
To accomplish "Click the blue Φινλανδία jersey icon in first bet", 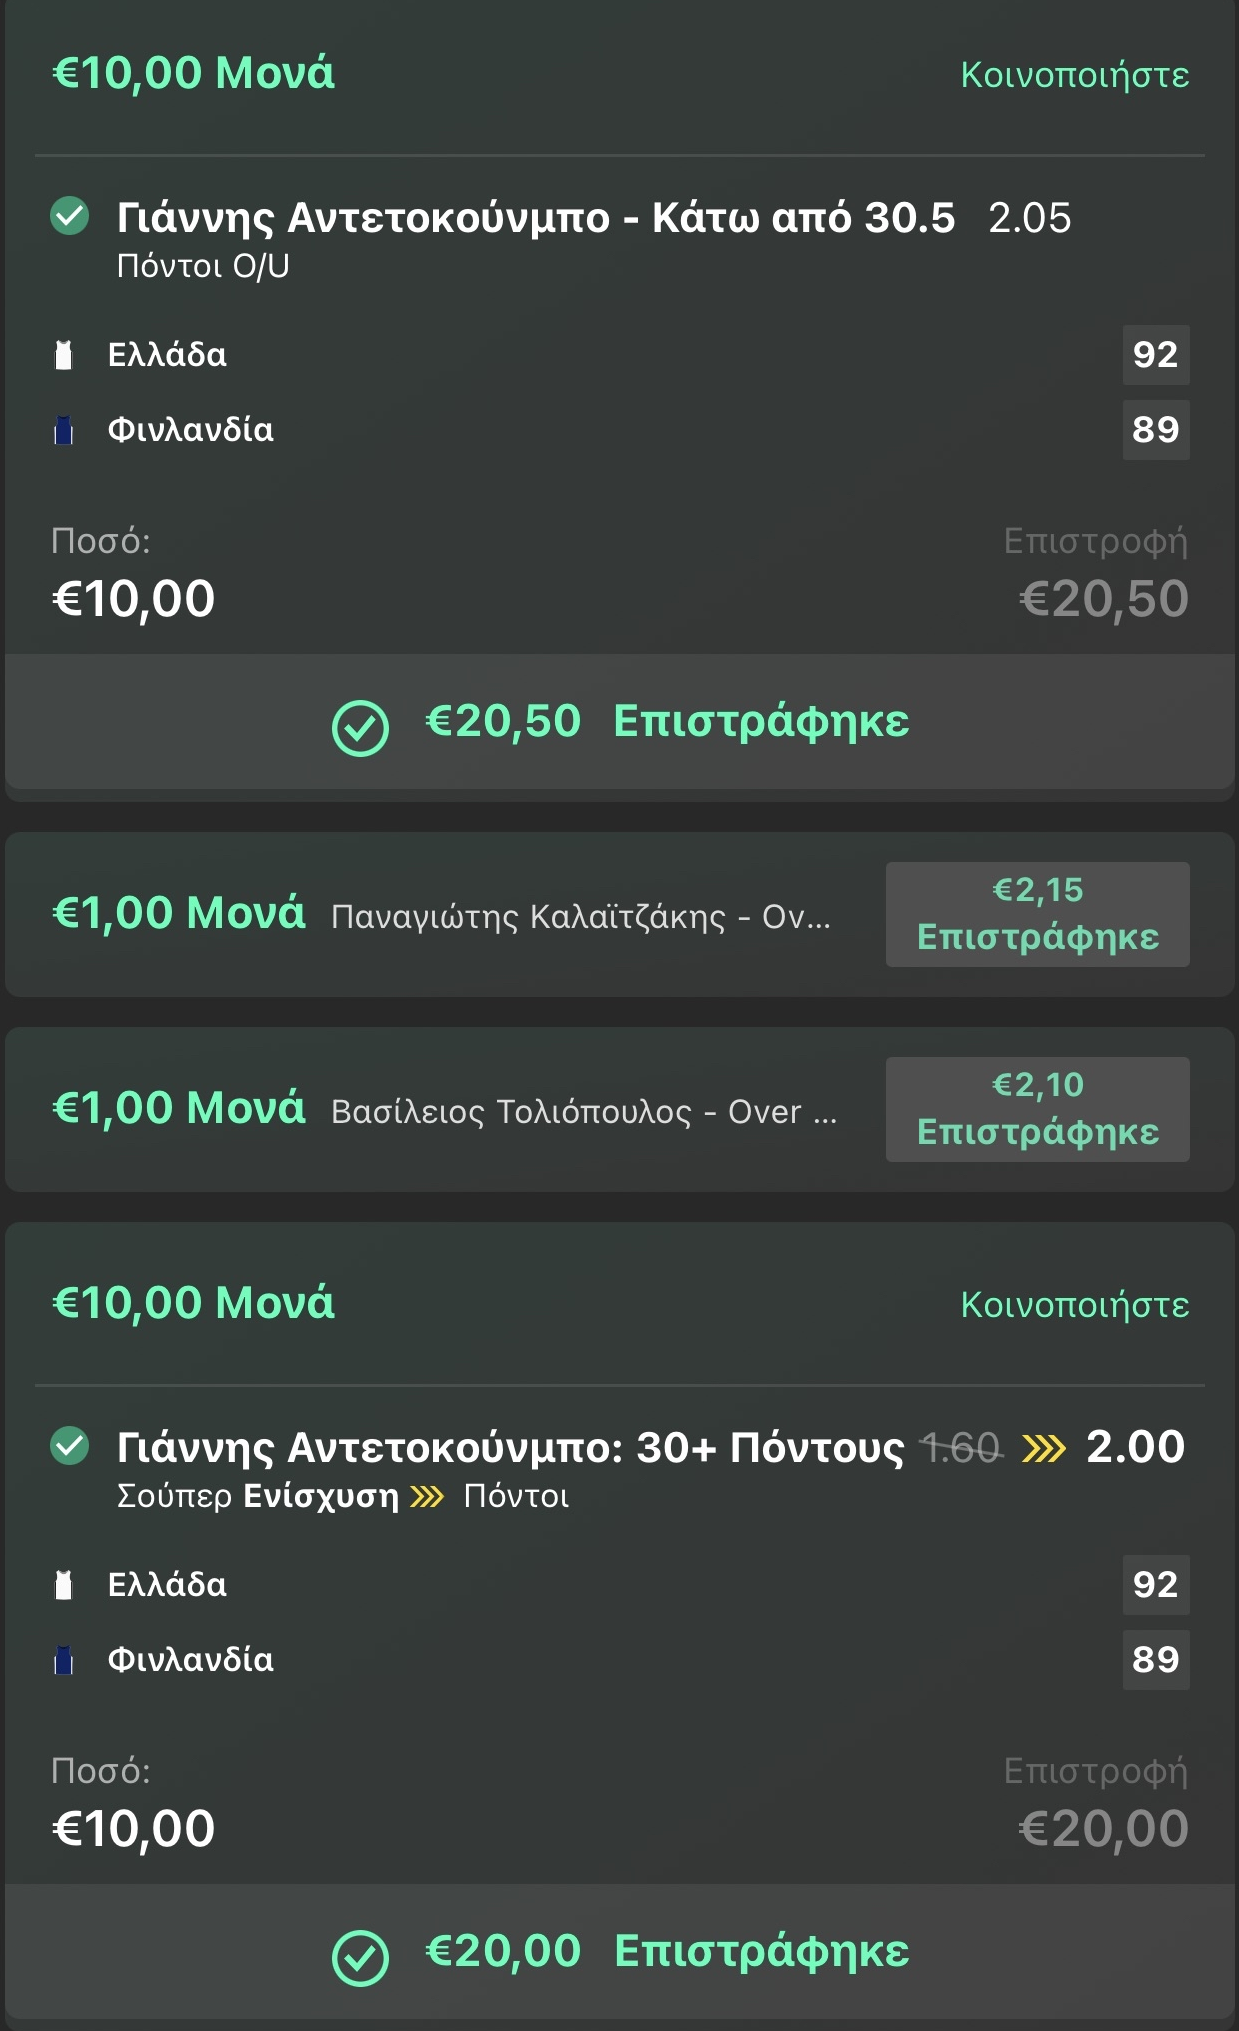I will pyautogui.click(x=64, y=430).
